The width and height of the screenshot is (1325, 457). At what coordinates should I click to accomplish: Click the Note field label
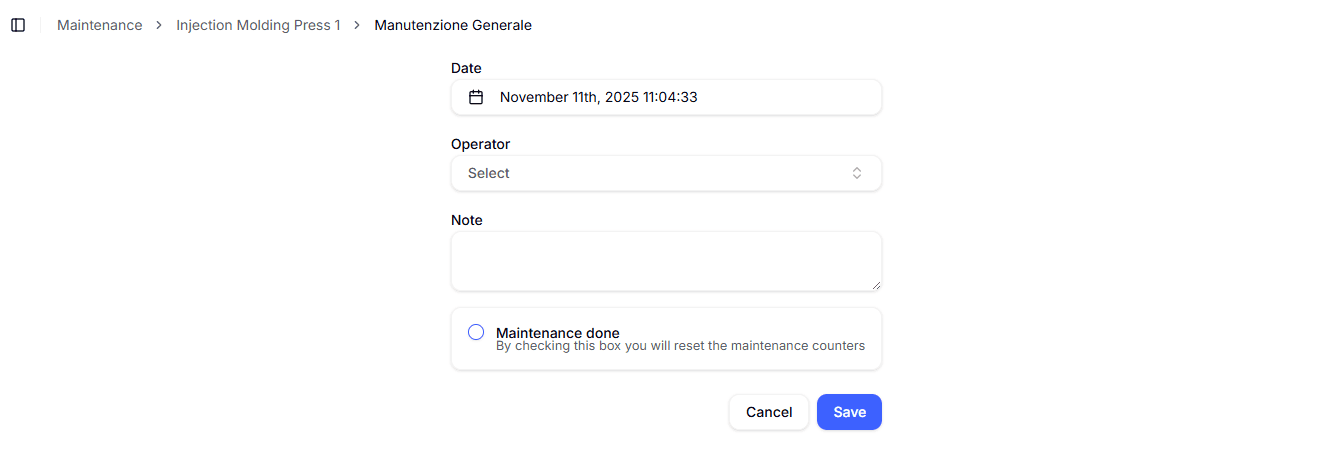point(467,220)
